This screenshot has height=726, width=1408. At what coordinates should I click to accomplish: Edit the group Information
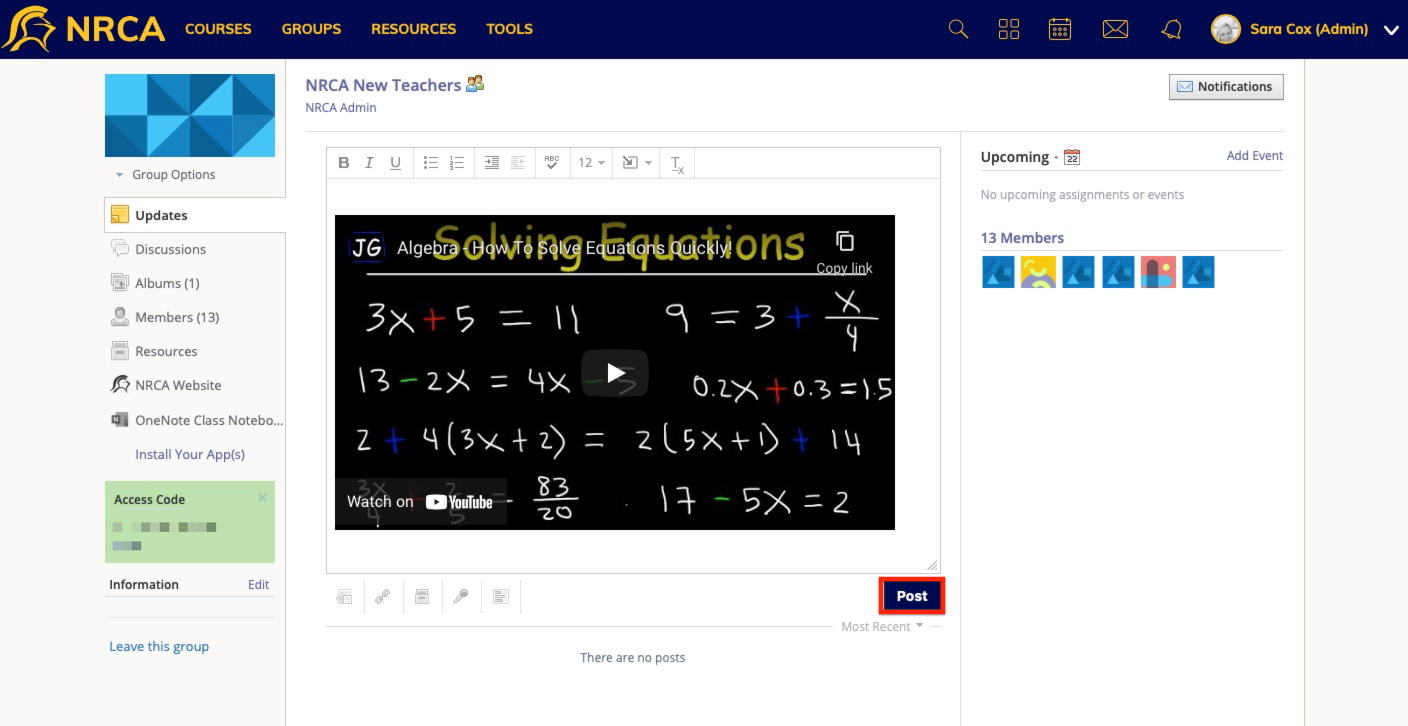pos(258,585)
